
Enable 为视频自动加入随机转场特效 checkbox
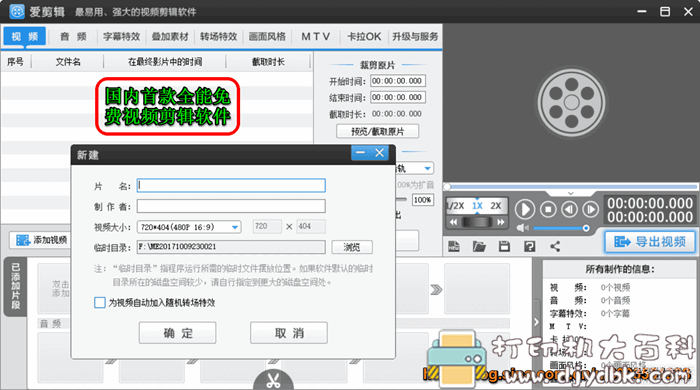tap(100, 303)
